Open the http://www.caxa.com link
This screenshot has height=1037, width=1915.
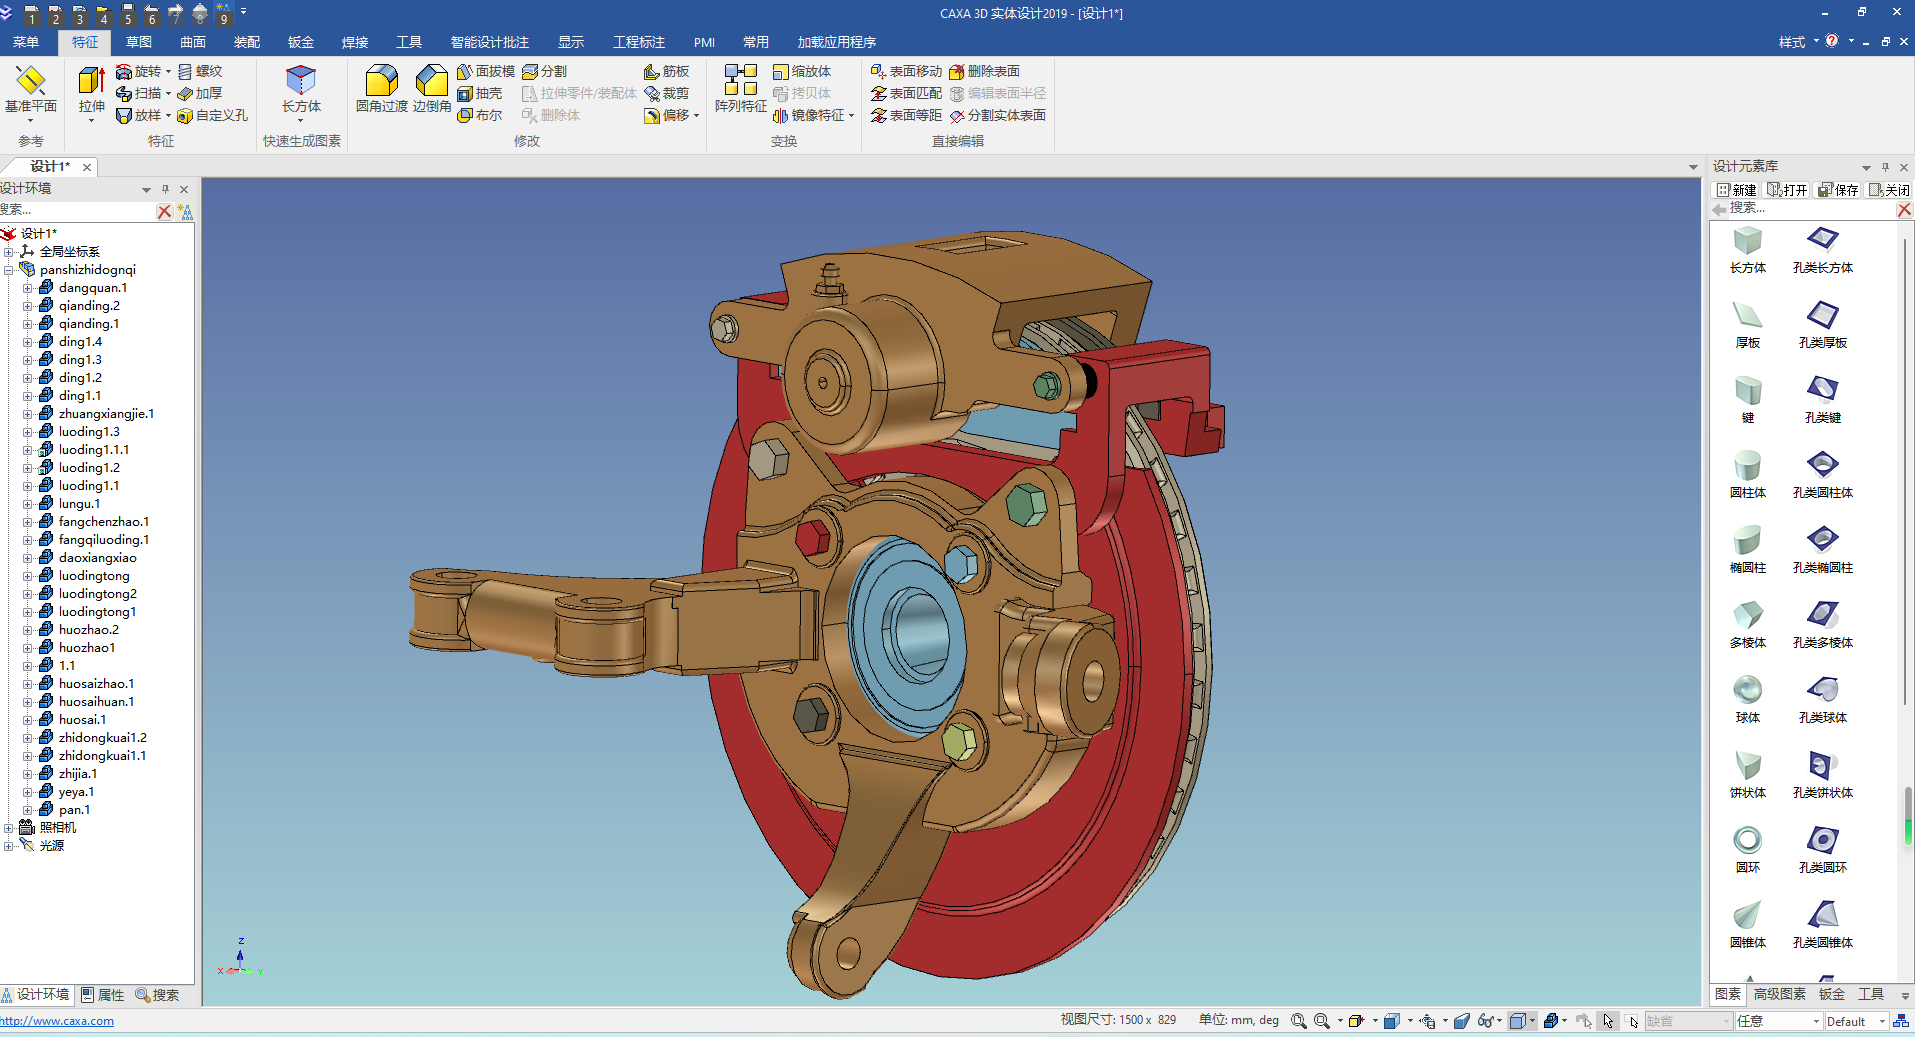[57, 1021]
